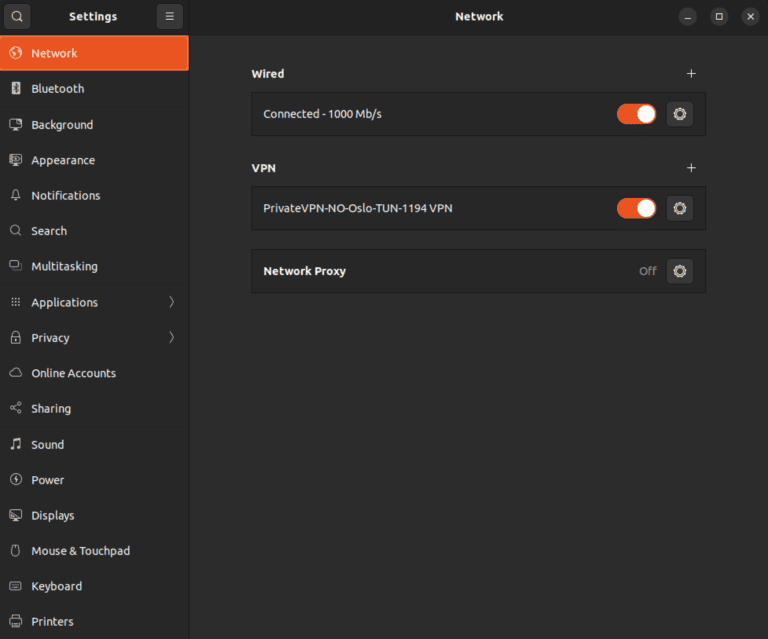Add a new VPN connection
Screen dimensions: 768x639
click(x=691, y=168)
